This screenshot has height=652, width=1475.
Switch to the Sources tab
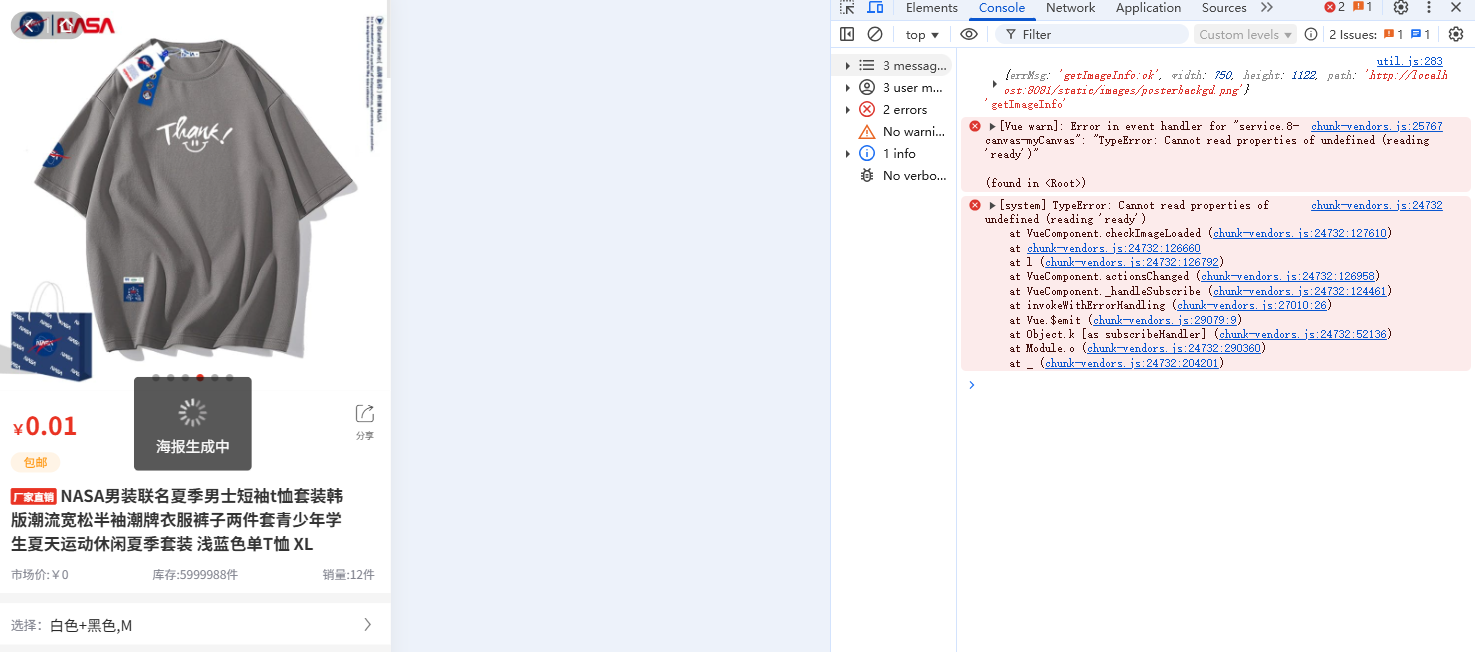point(1225,8)
